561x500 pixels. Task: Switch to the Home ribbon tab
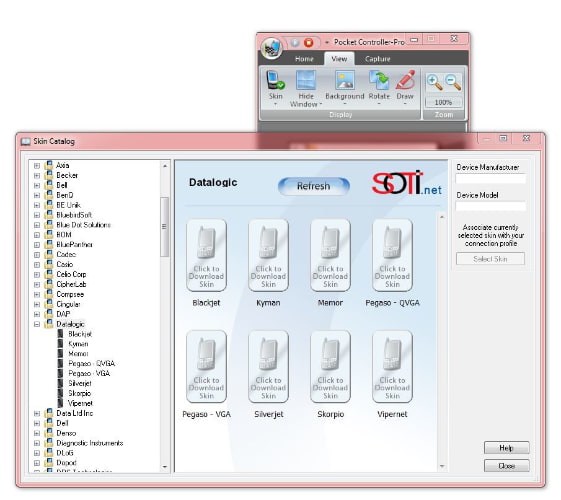(304, 59)
